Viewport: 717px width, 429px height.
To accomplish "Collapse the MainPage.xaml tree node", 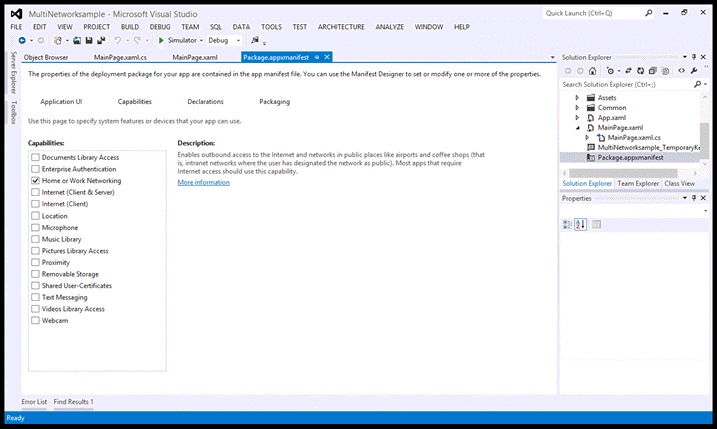I will click(x=578, y=128).
